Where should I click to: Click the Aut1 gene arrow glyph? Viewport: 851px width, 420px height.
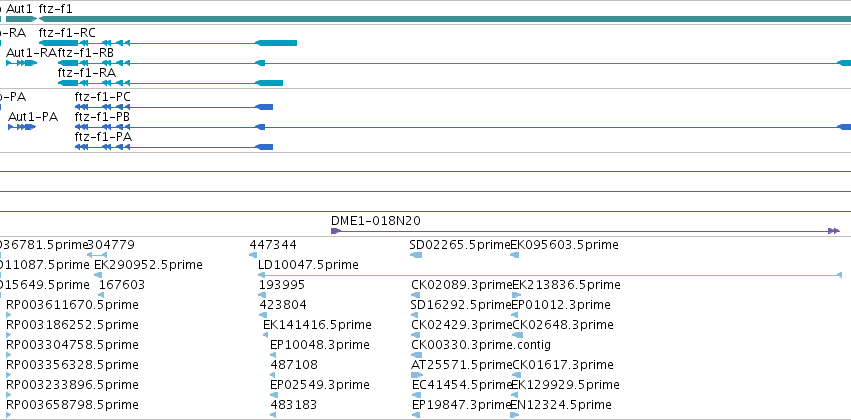21,19
